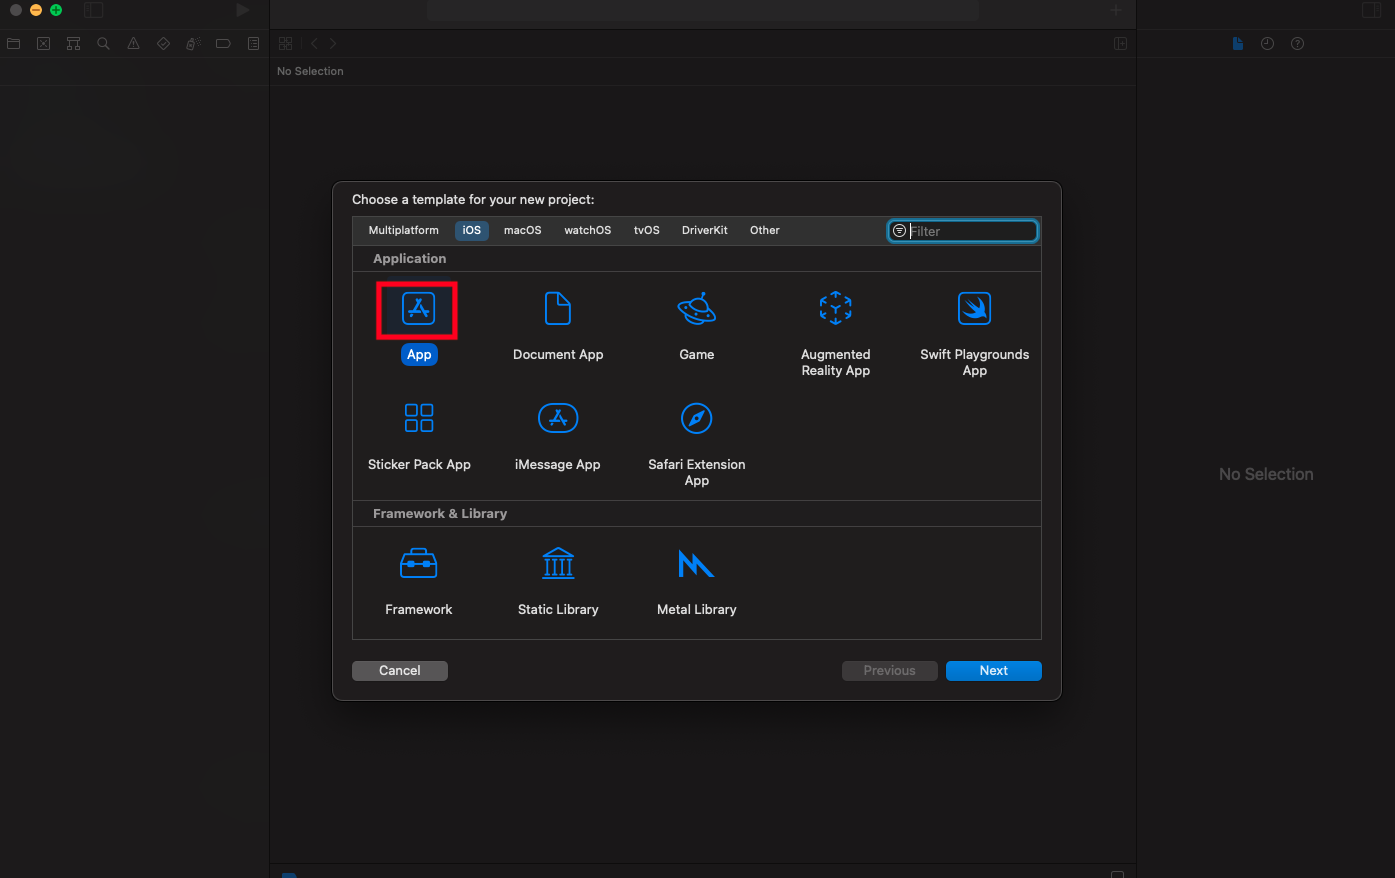1395x878 pixels.
Task: Click Next to continue
Action: 994,671
